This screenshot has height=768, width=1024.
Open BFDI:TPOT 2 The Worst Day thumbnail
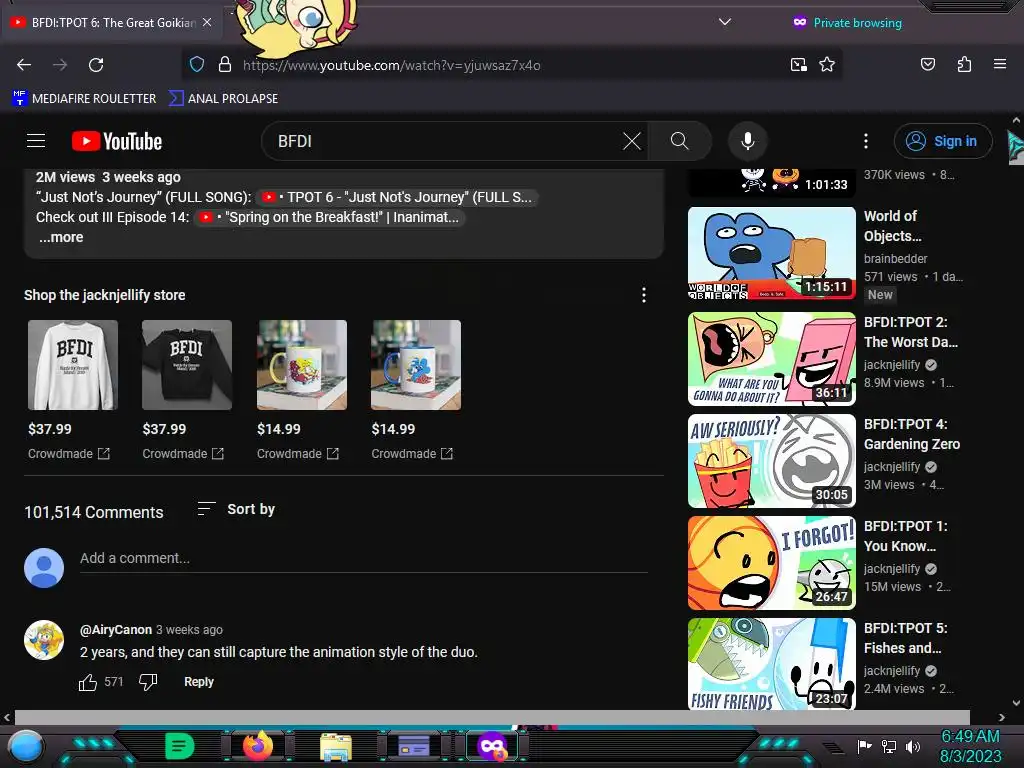pos(772,359)
